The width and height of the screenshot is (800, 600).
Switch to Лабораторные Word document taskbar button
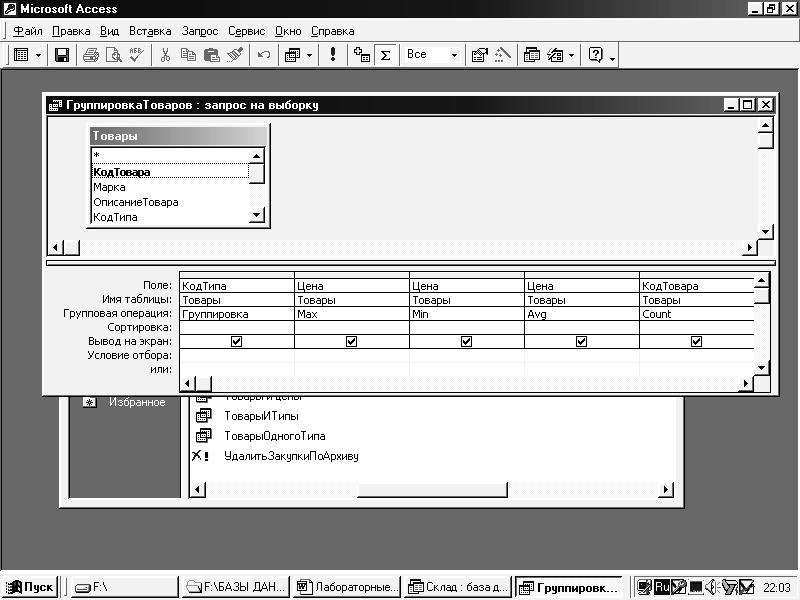[348, 587]
